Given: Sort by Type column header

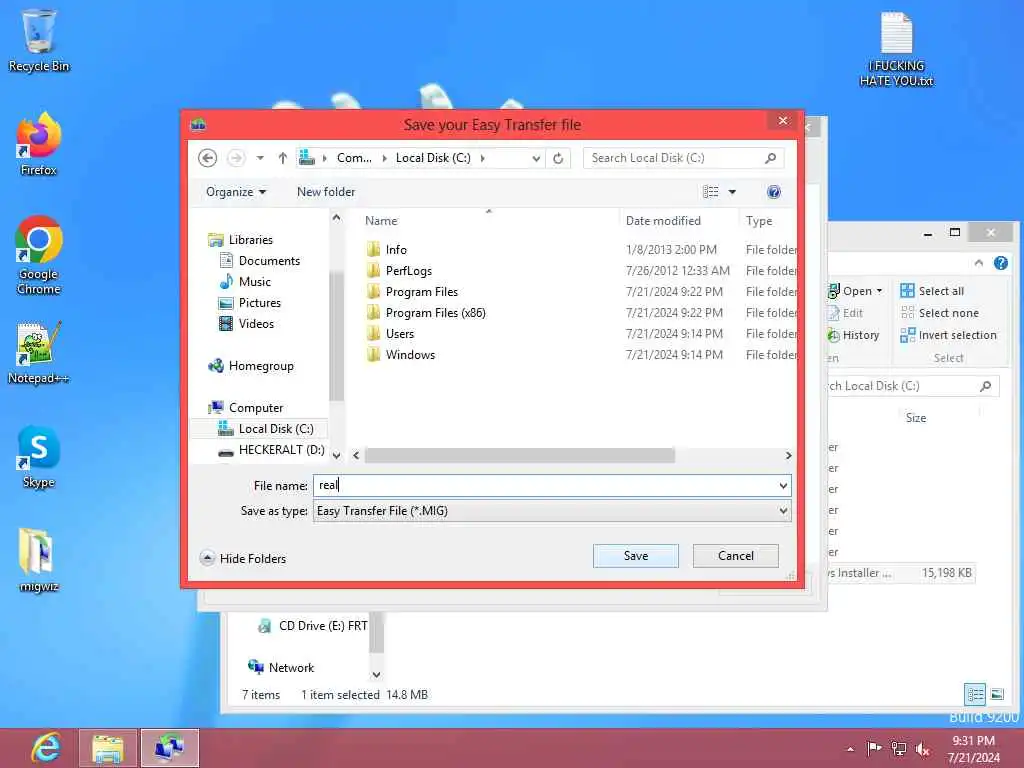Looking at the screenshot, I should [x=767, y=221].
